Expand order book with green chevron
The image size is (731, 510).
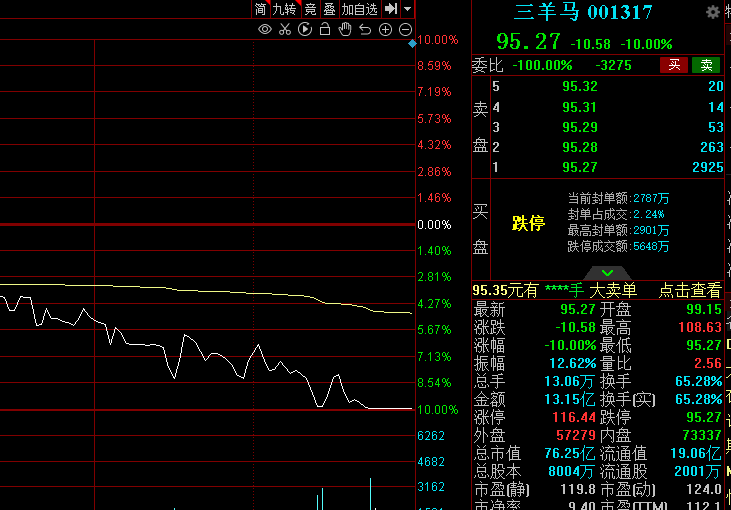pyautogui.click(x=607, y=272)
